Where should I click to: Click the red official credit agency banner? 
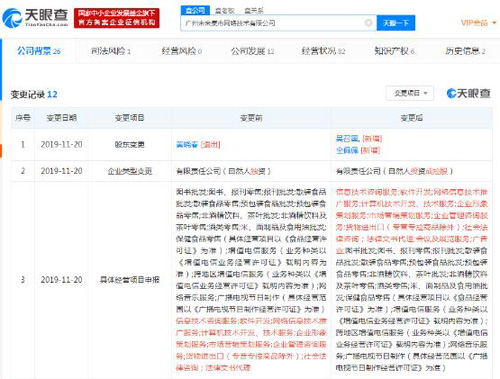coord(117,18)
